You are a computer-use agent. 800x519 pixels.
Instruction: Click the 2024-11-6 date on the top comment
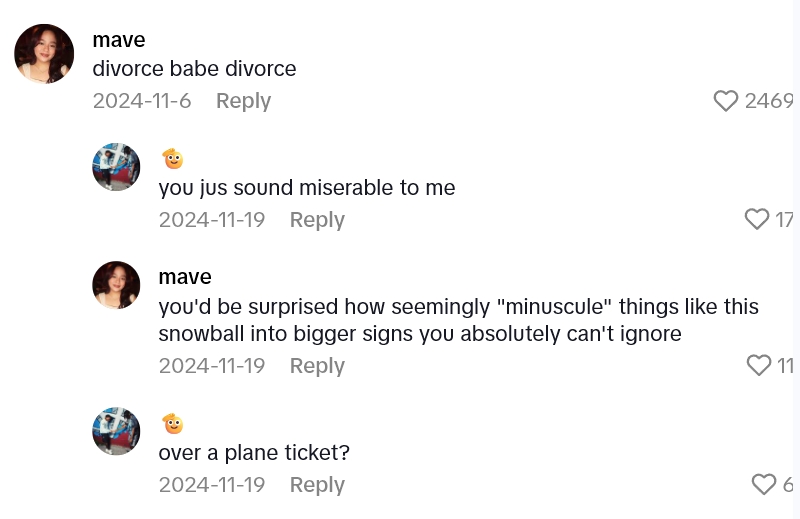click(x=141, y=101)
